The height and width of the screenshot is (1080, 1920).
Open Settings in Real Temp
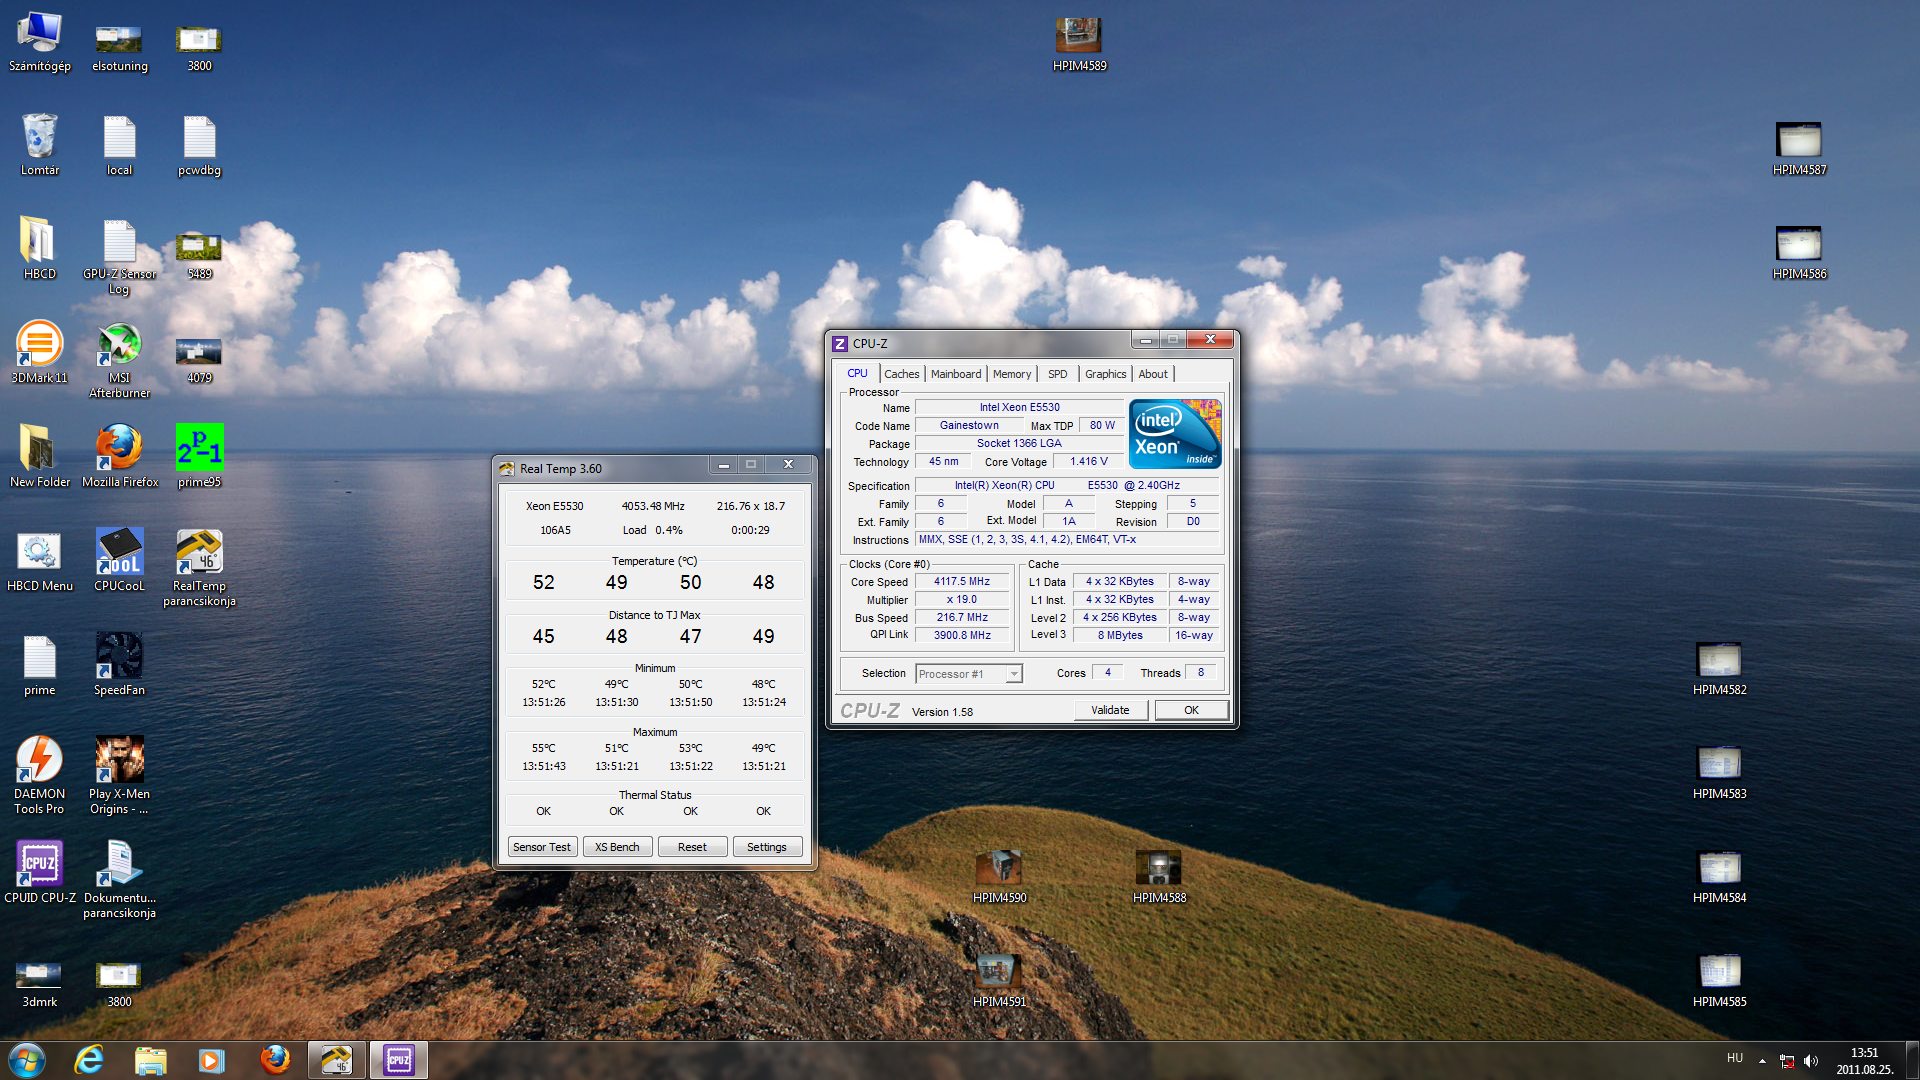pyautogui.click(x=767, y=847)
